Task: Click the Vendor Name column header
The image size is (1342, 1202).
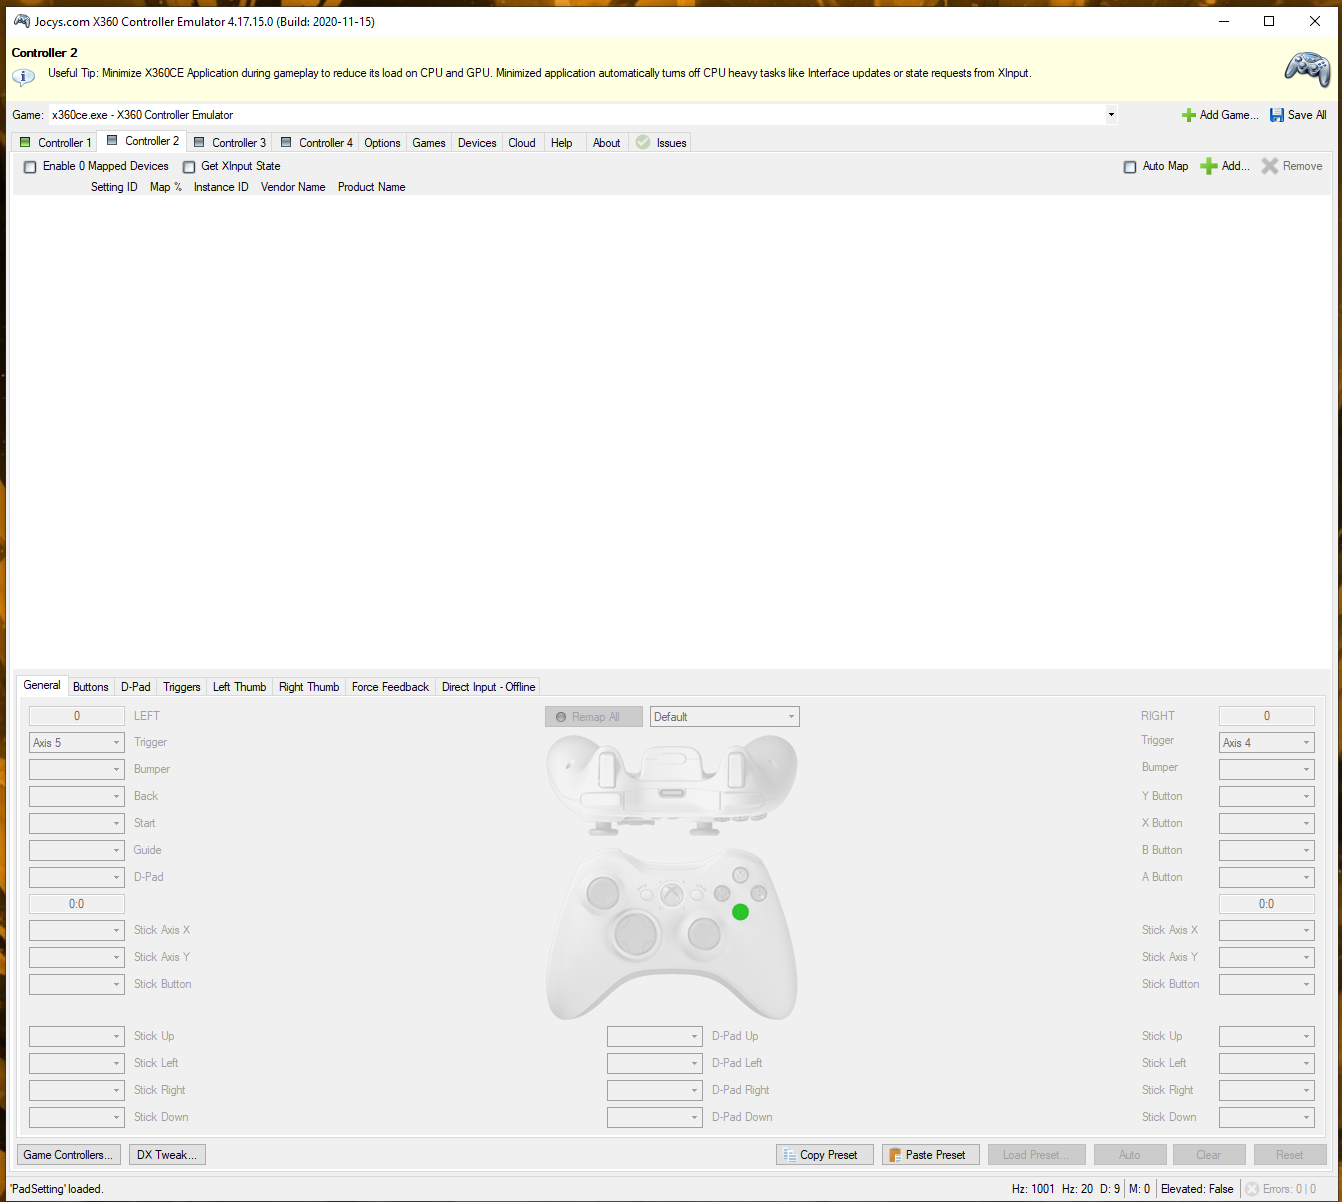Action: coord(293,187)
